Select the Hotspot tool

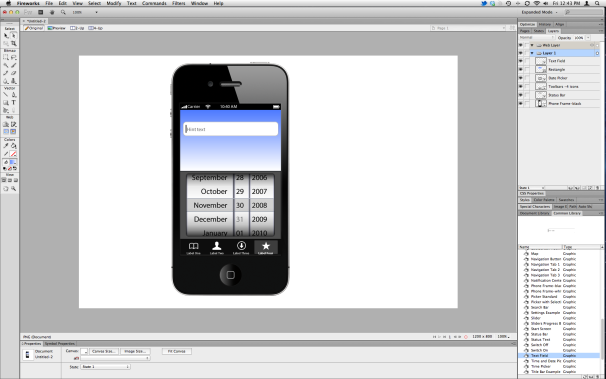6,124
